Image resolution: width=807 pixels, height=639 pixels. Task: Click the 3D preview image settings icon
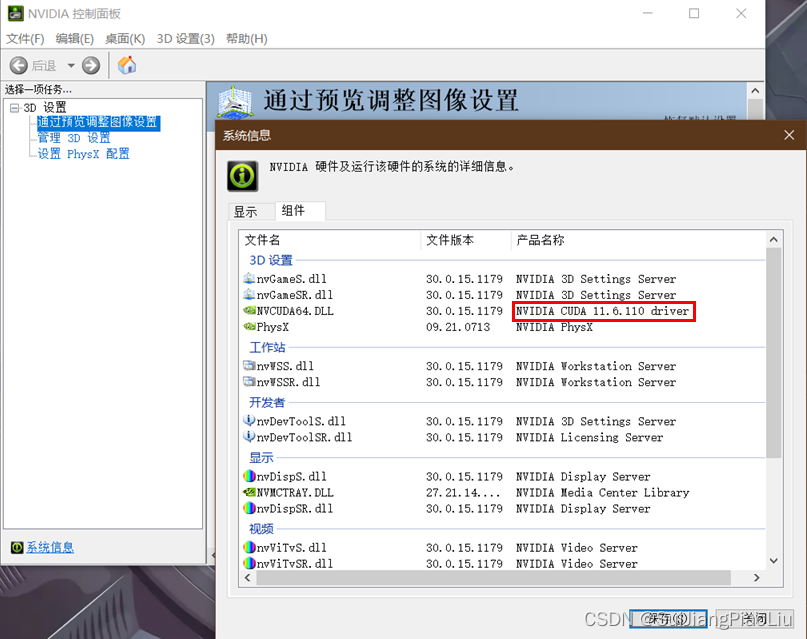tap(235, 101)
